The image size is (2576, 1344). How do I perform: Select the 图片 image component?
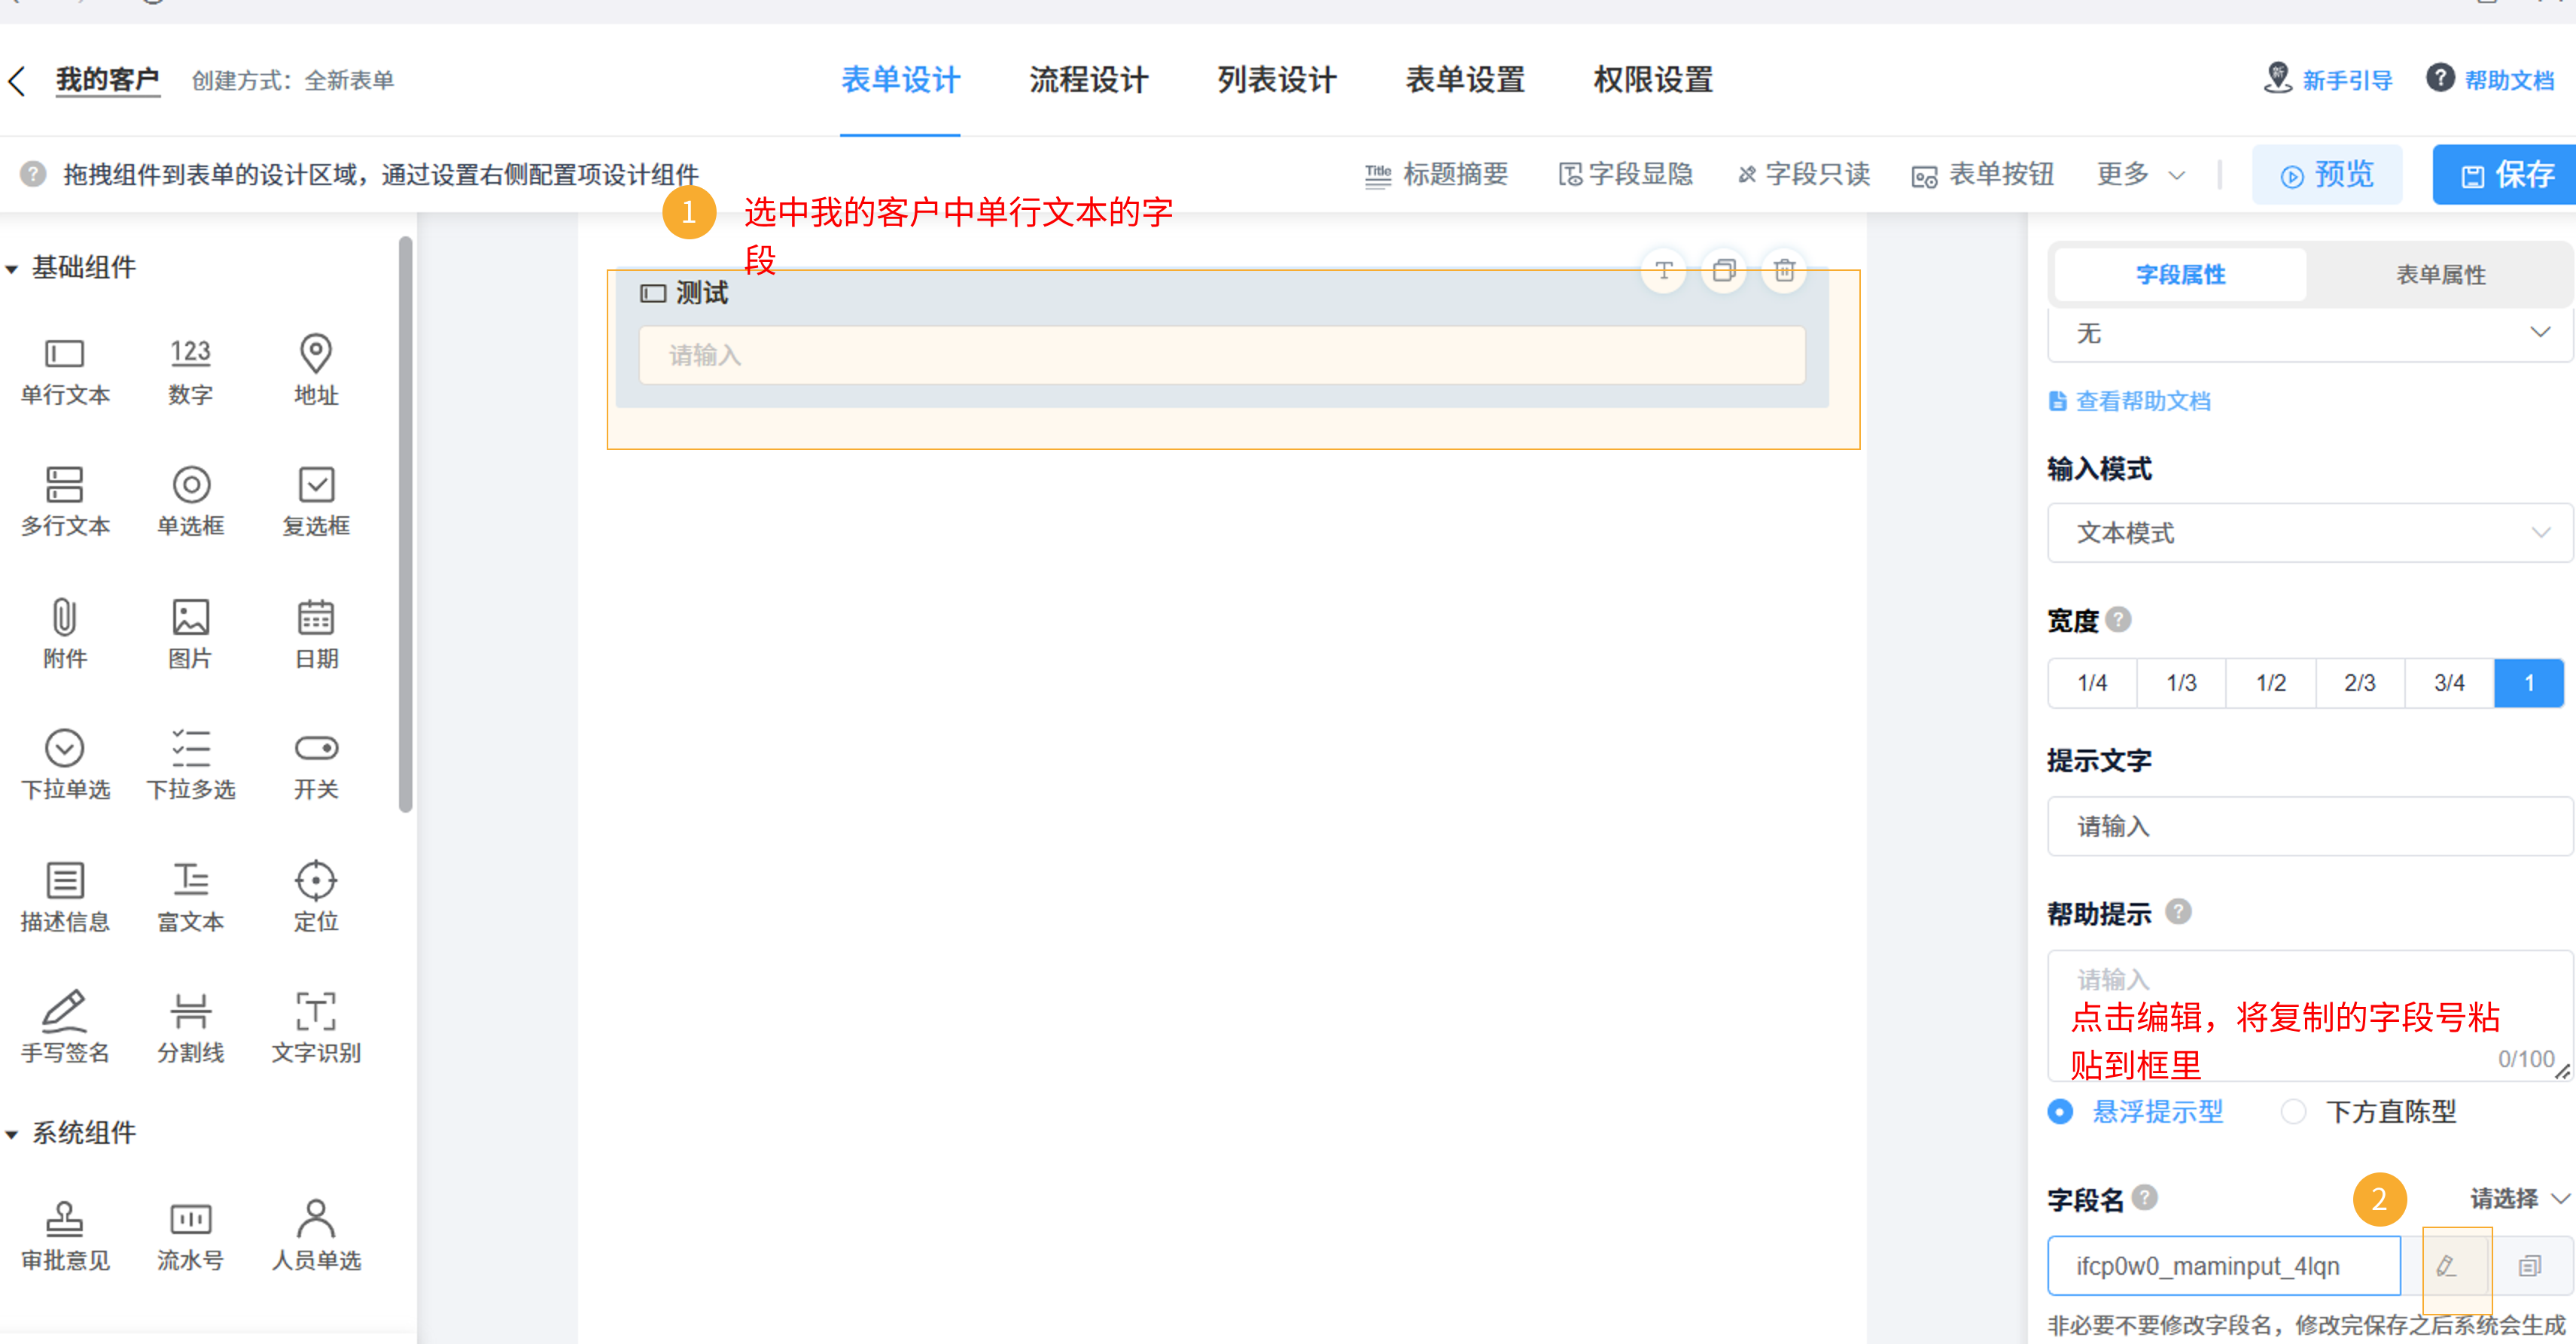(190, 634)
